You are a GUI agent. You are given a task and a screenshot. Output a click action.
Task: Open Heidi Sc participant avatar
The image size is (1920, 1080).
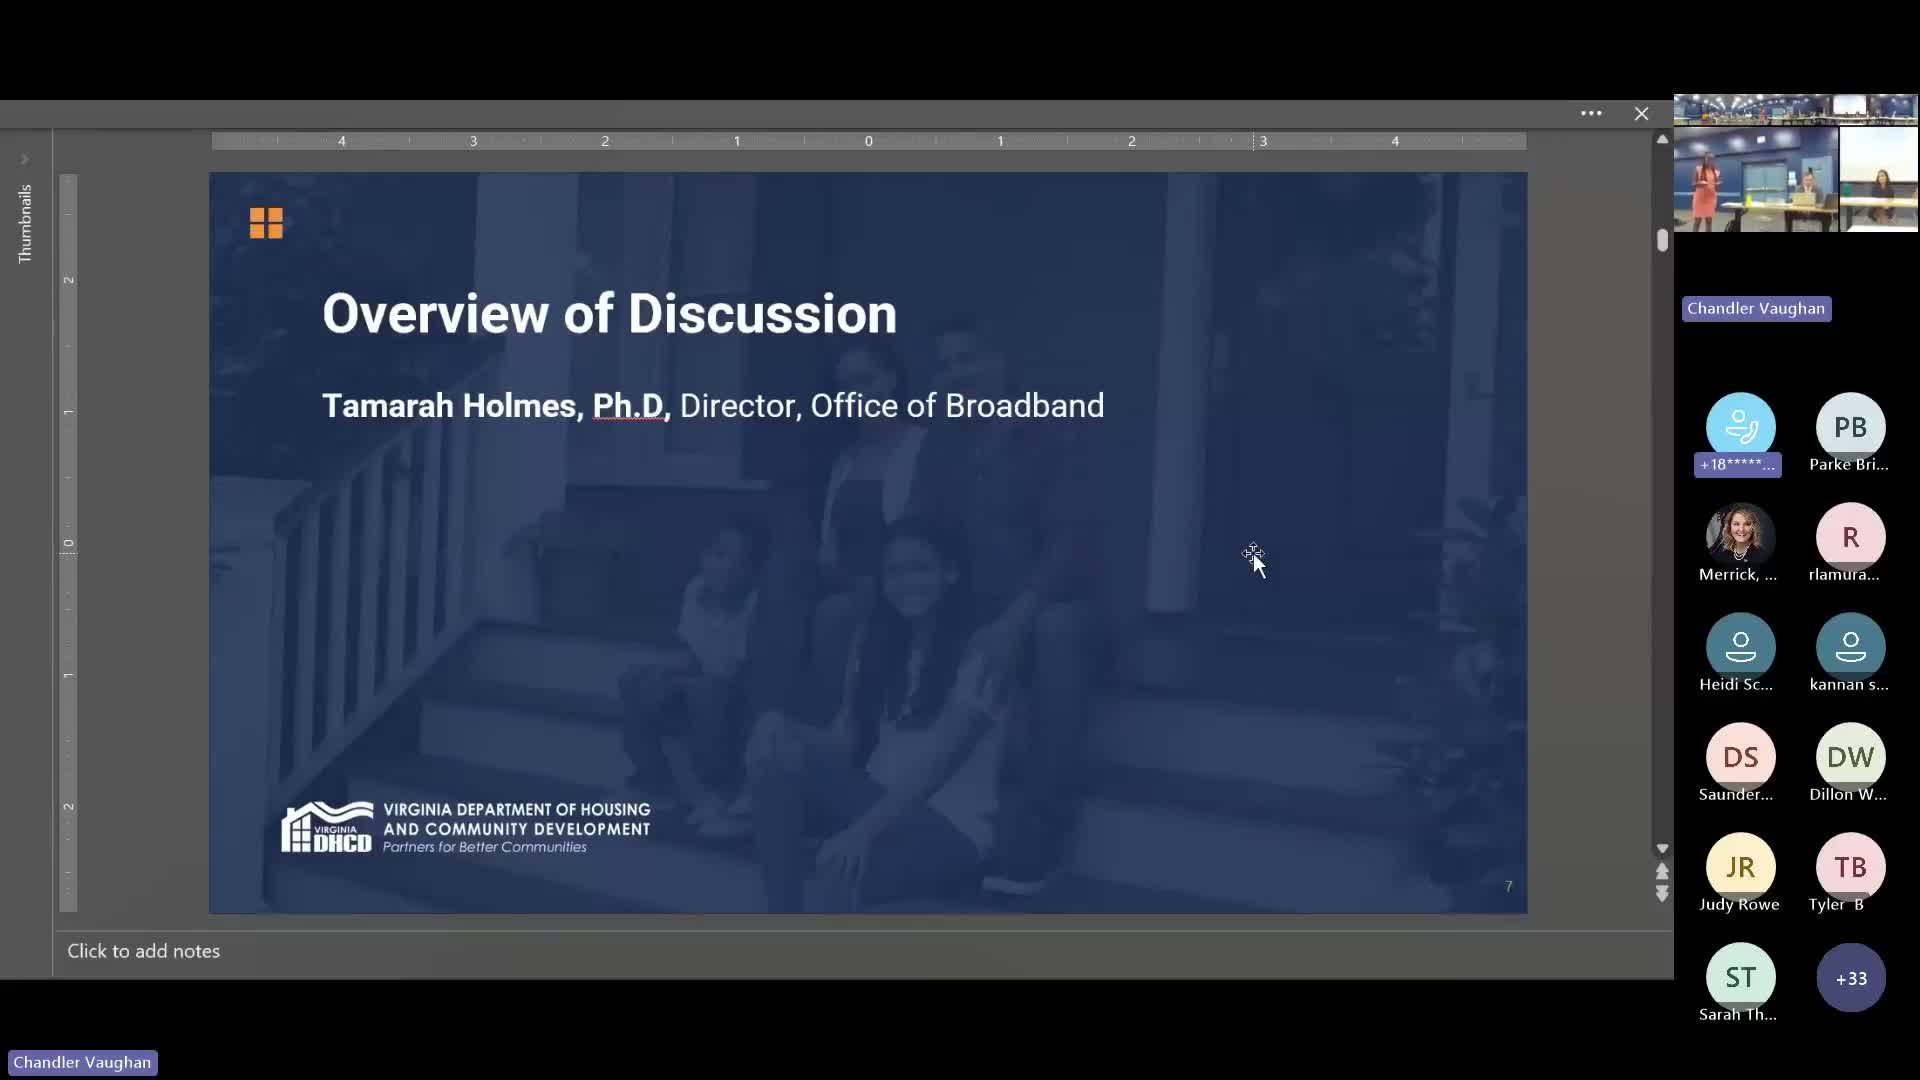pos(1740,647)
